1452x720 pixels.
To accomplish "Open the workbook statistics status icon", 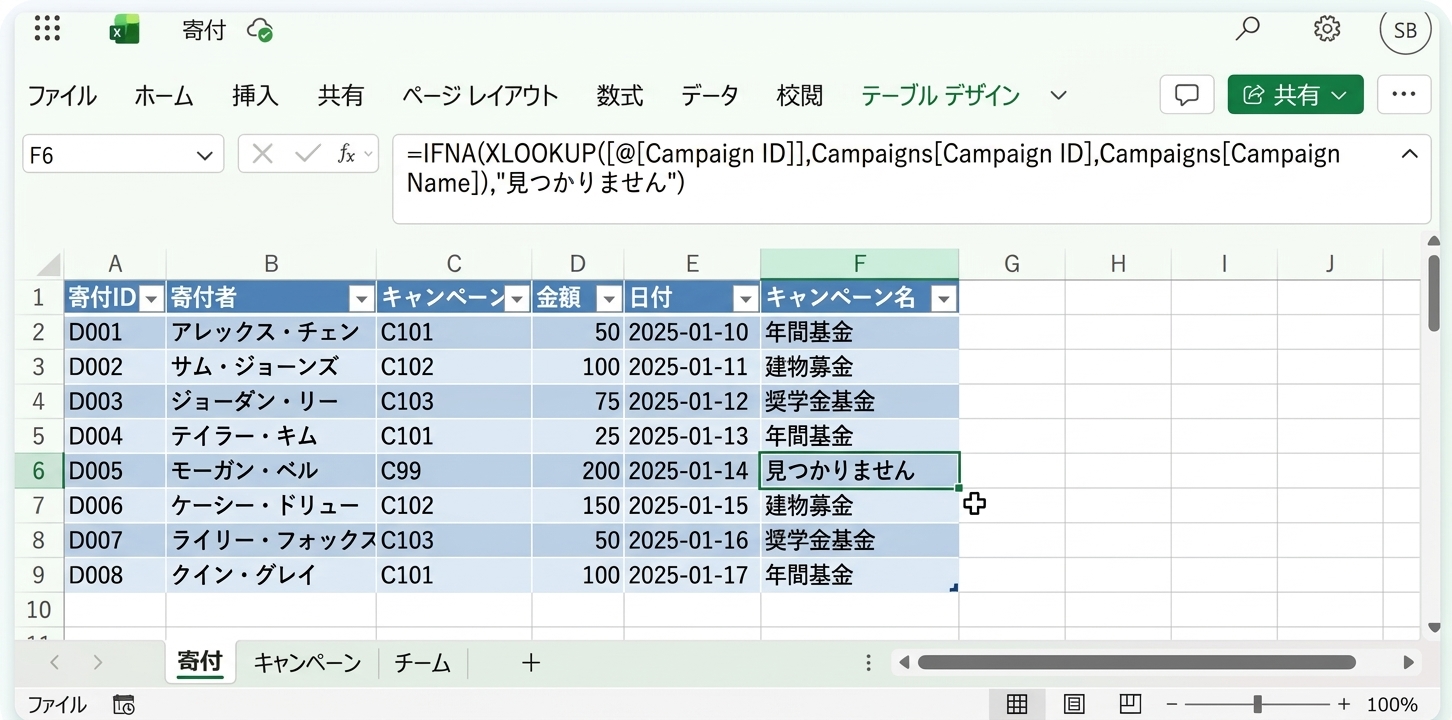I will pyautogui.click(x=124, y=705).
